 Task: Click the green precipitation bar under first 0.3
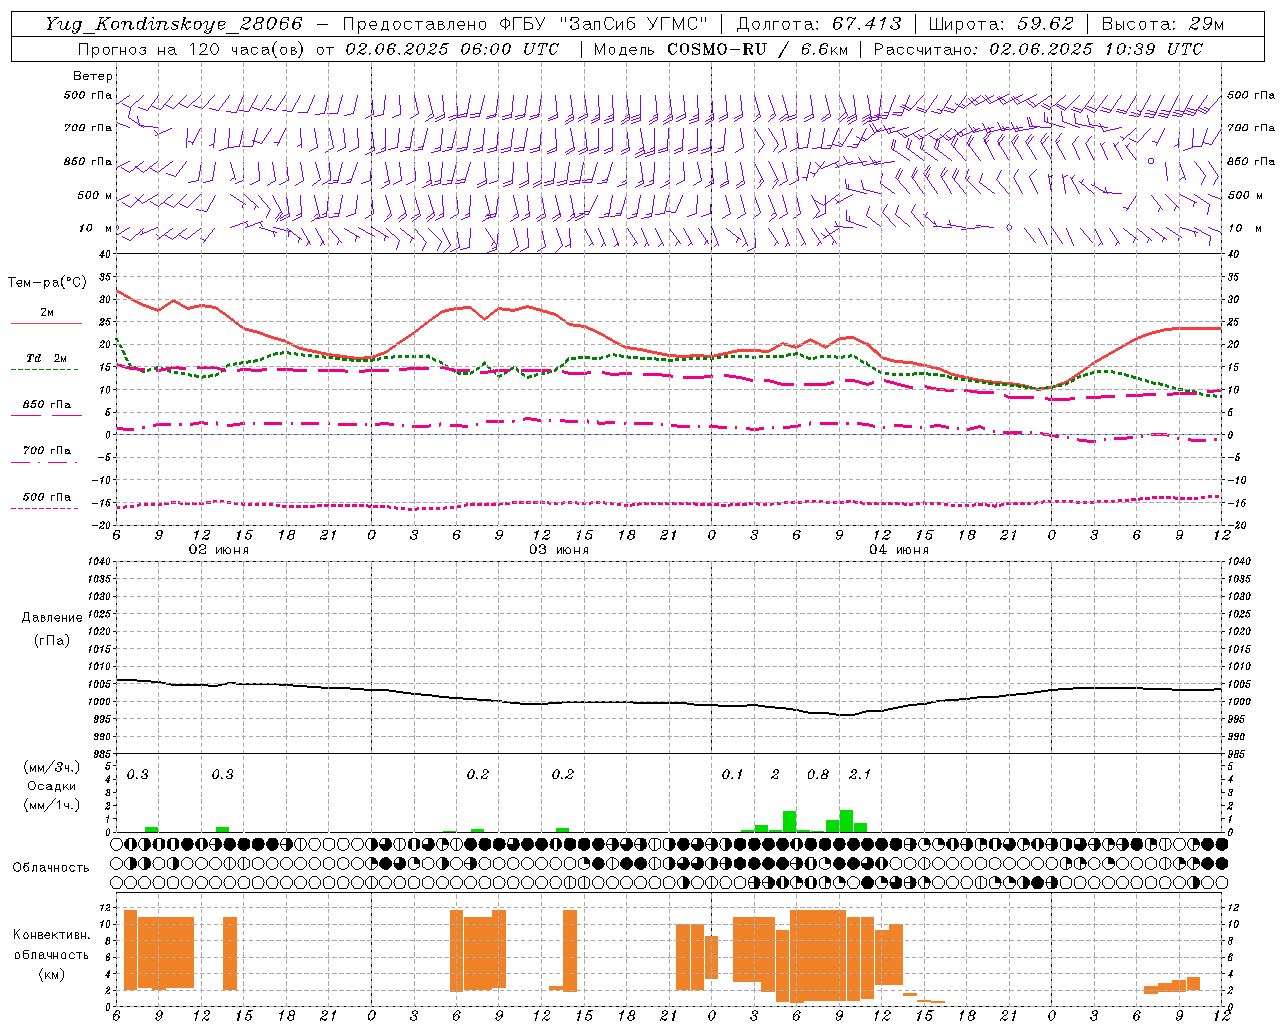(152, 829)
